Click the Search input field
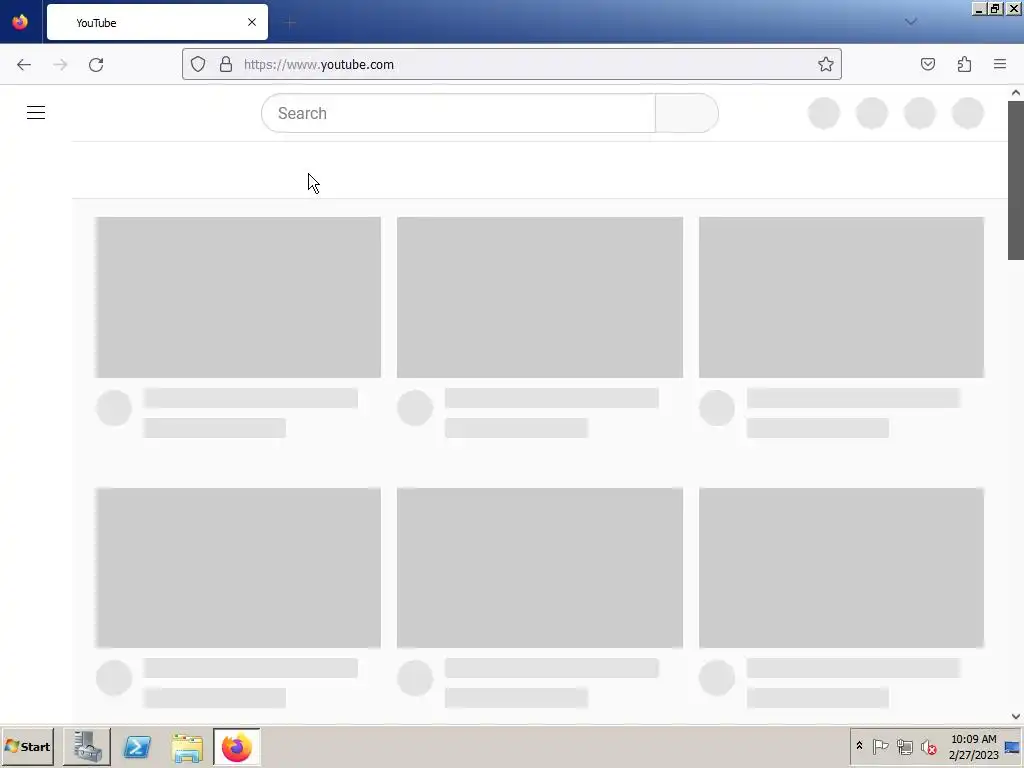 458,113
